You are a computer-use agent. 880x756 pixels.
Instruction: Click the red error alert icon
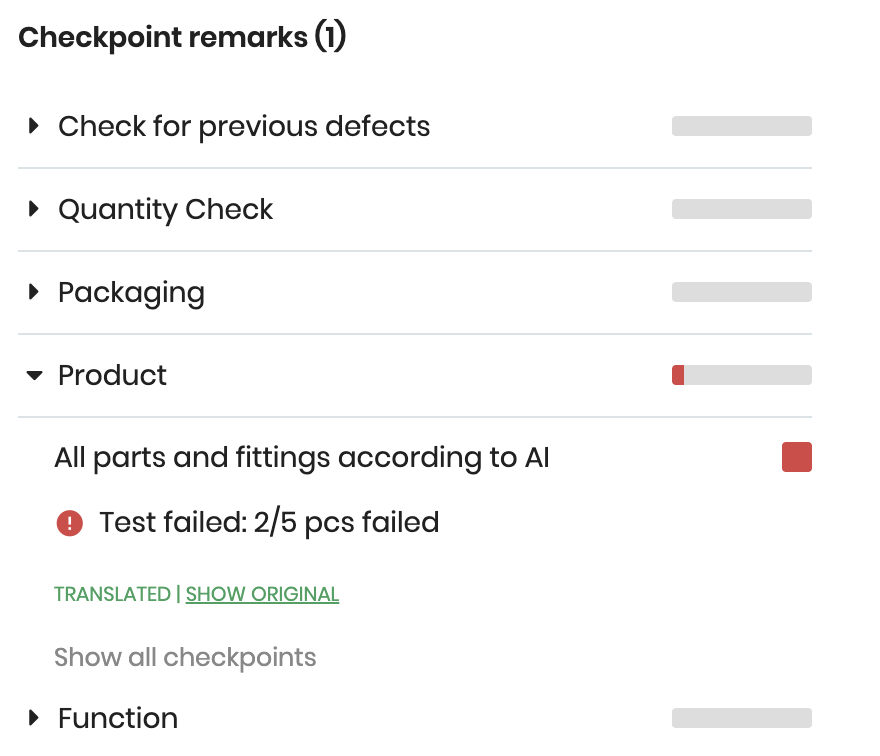point(69,522)
